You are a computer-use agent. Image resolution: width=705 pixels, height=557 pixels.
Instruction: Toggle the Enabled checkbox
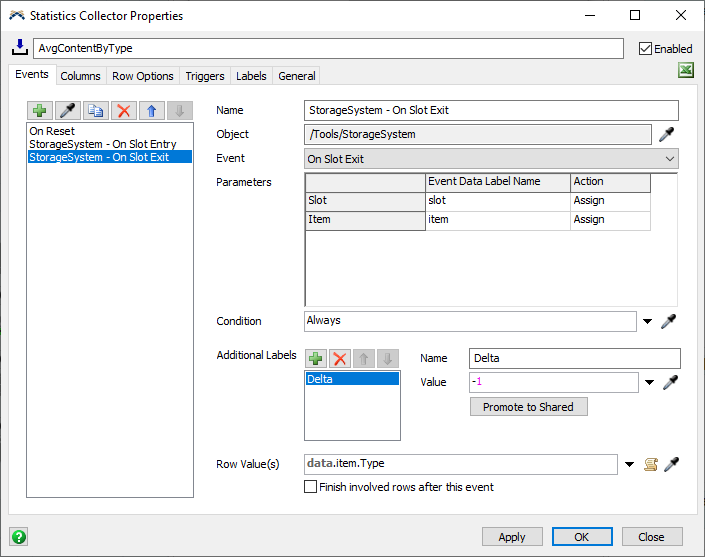click(645, 48)
